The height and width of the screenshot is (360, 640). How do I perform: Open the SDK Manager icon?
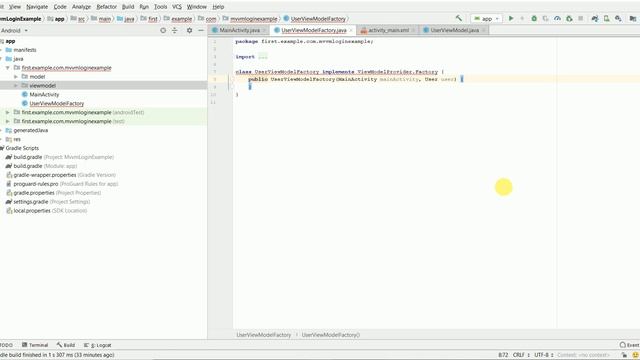click(618, 18)
